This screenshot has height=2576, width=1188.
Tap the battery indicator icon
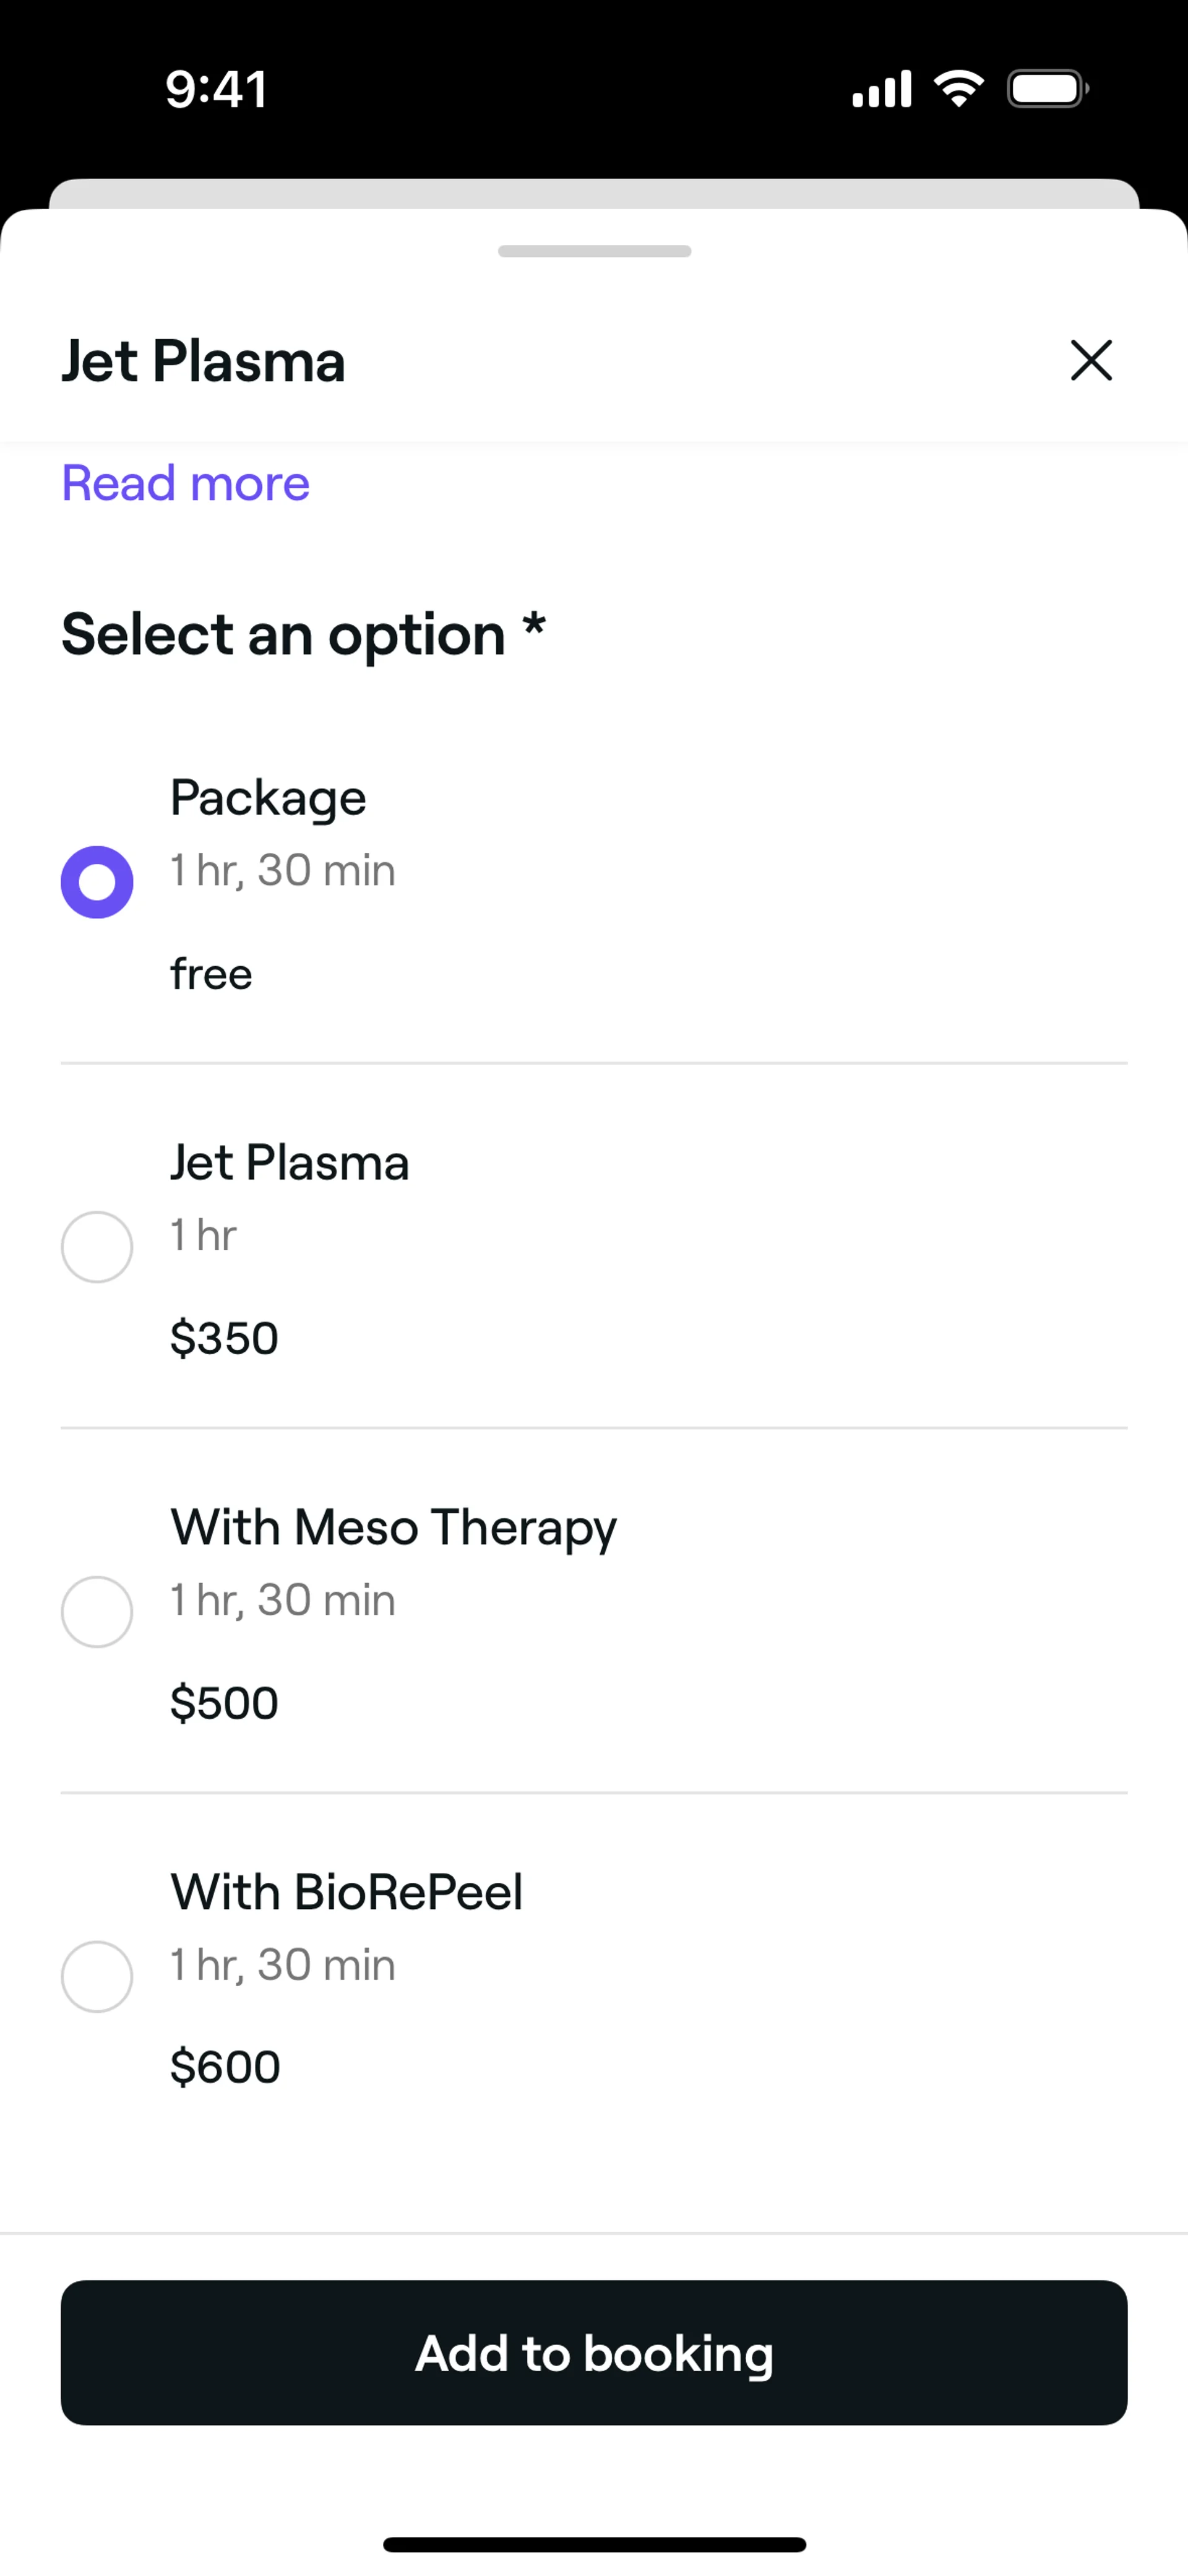(x=1047, y=89)
